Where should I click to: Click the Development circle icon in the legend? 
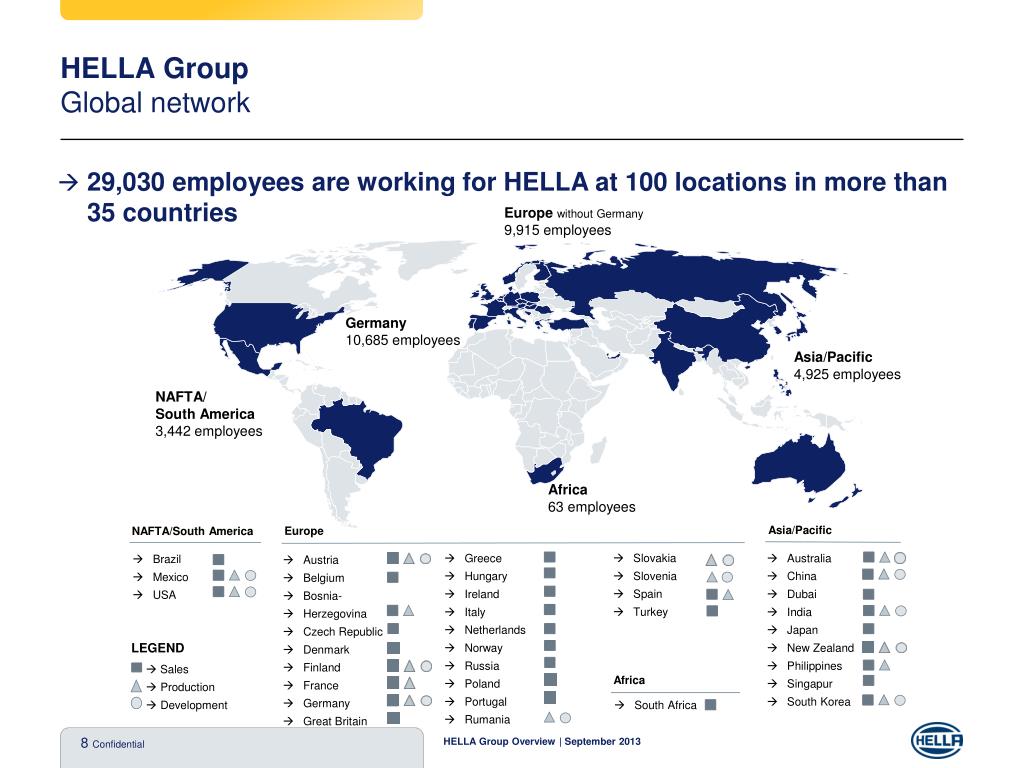[x=136, y=703]
